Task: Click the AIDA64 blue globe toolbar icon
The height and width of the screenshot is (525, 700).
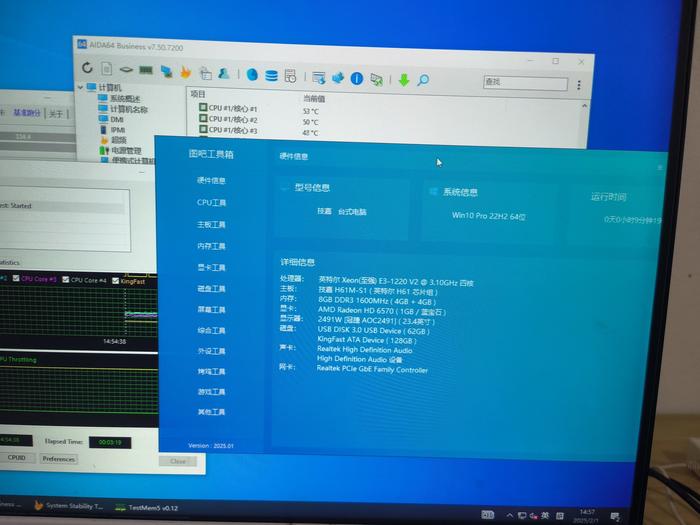Action: 252,74
